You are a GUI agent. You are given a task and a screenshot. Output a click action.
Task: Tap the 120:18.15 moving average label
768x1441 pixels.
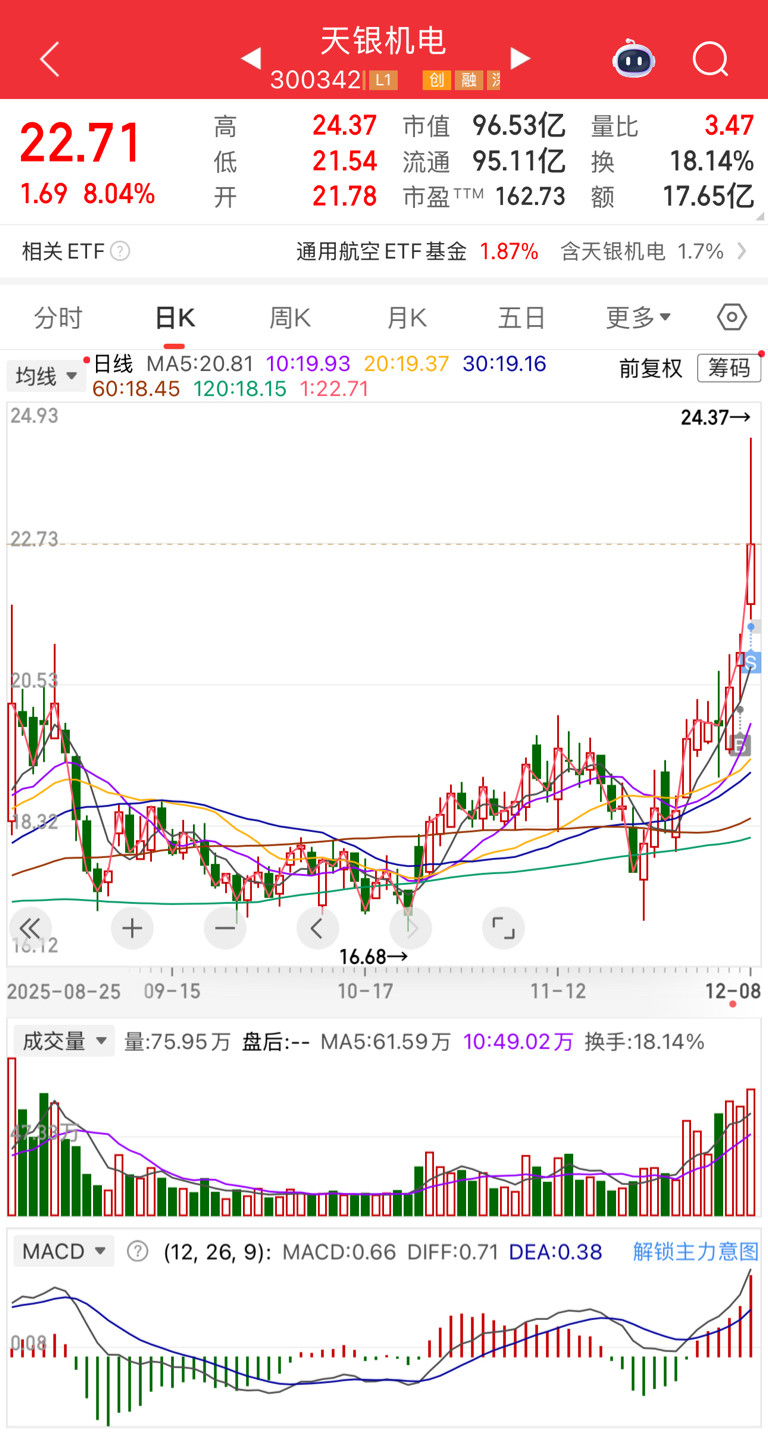(238, 388)
